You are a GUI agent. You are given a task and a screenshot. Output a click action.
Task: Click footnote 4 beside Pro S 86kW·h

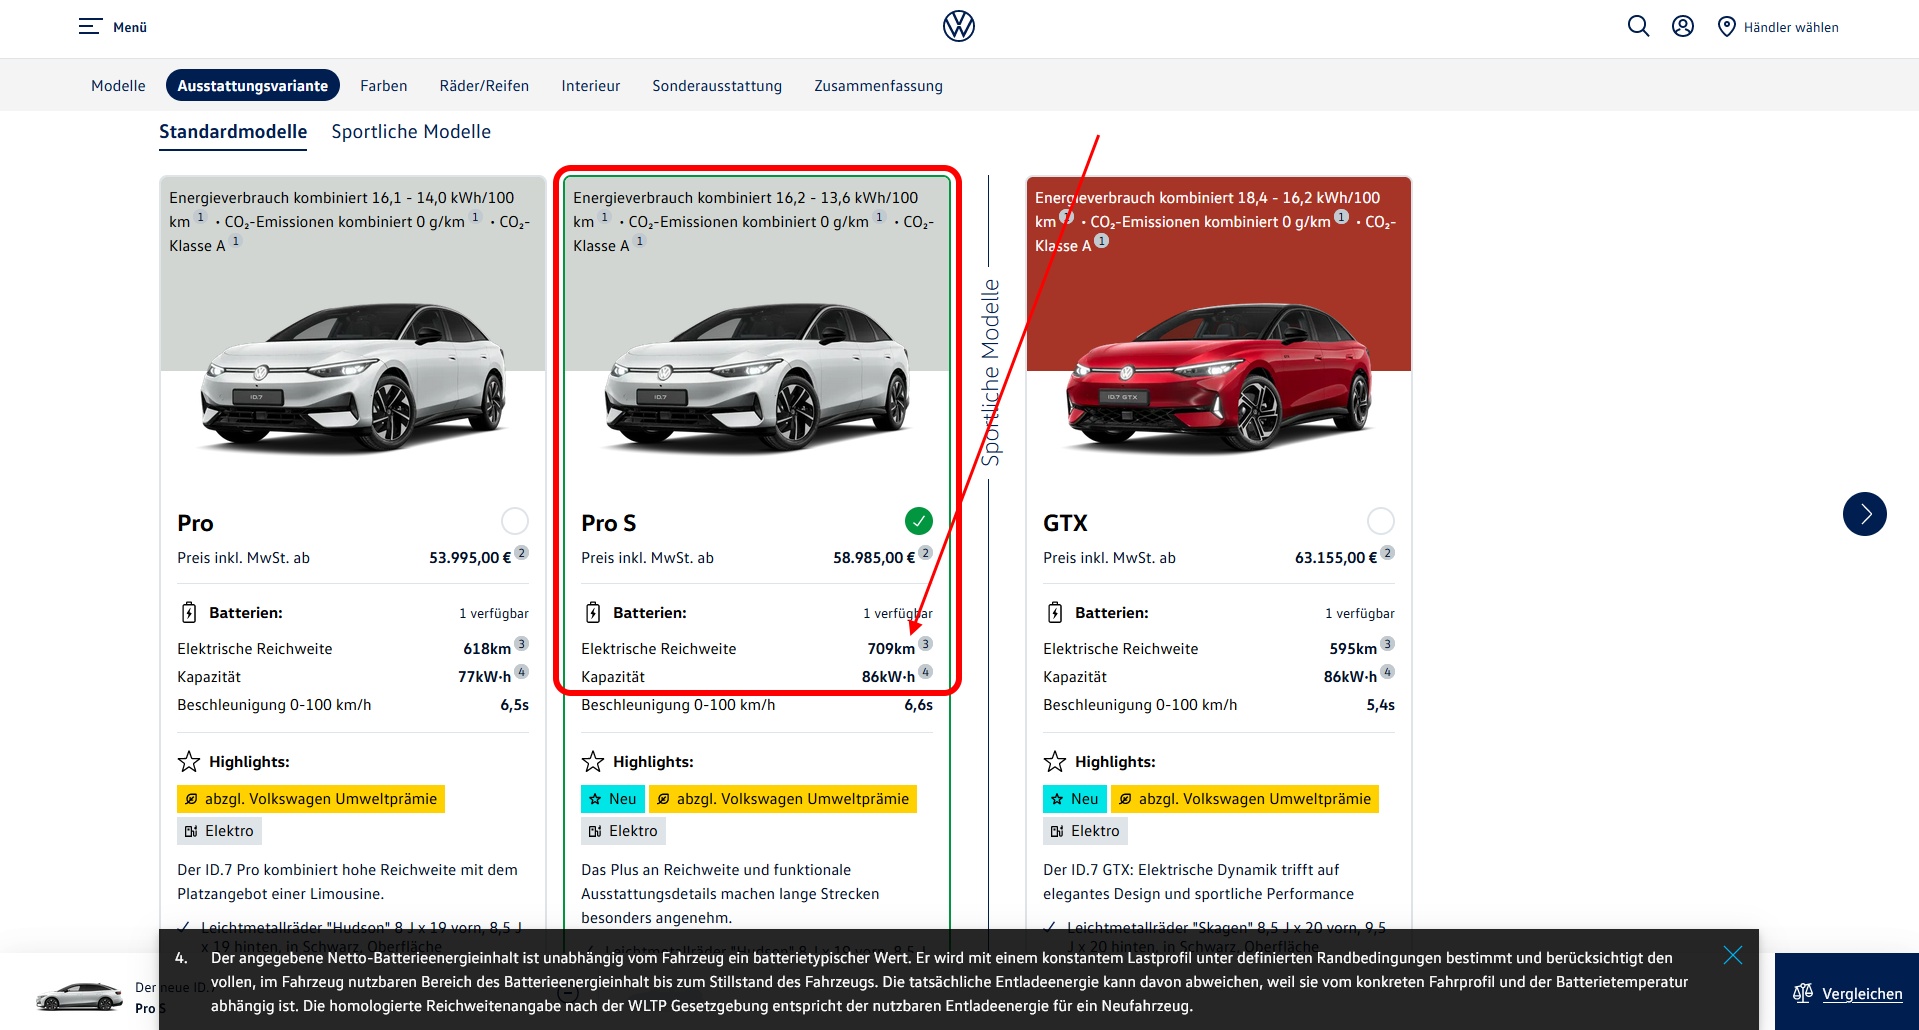coord(926,672)
